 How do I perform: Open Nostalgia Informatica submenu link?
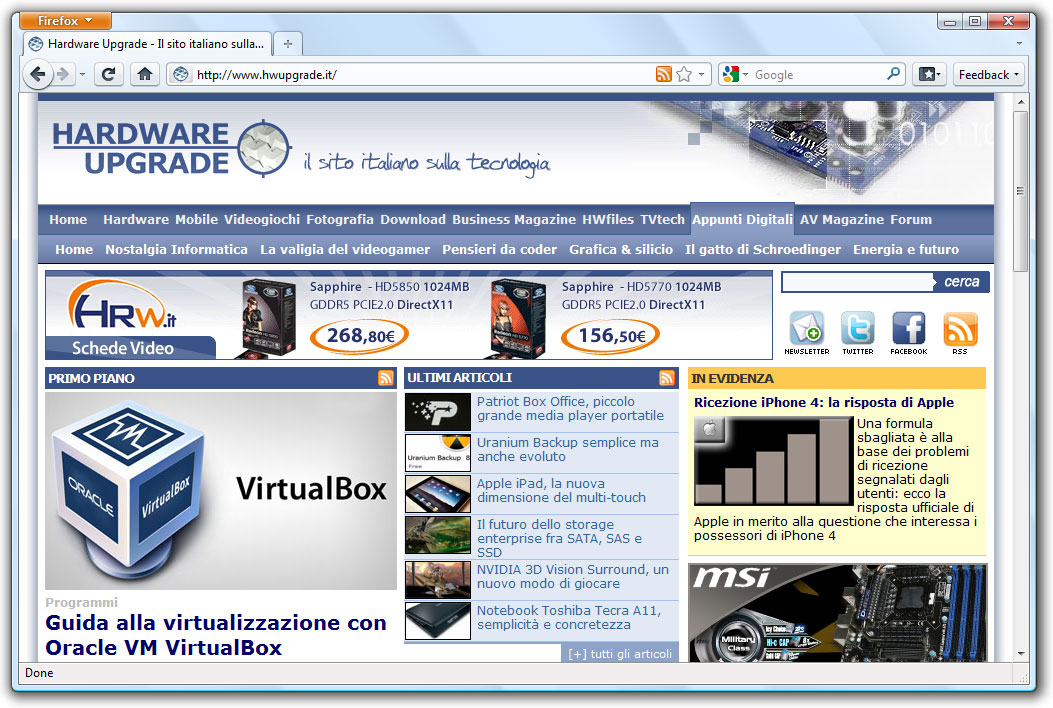coord(176,249)
